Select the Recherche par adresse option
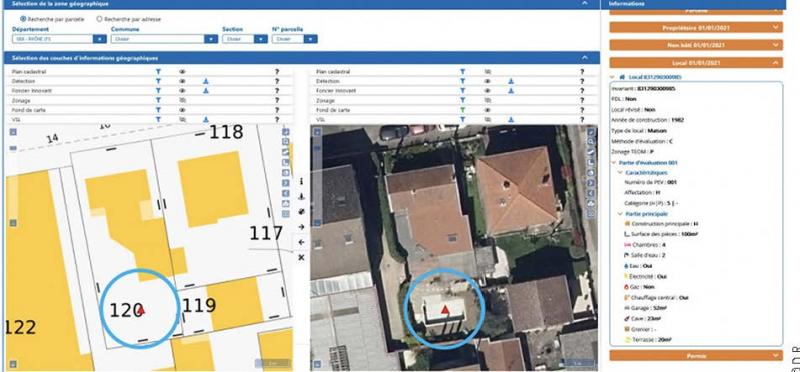This screenshot has width=800, height=372. click(99, 19)
